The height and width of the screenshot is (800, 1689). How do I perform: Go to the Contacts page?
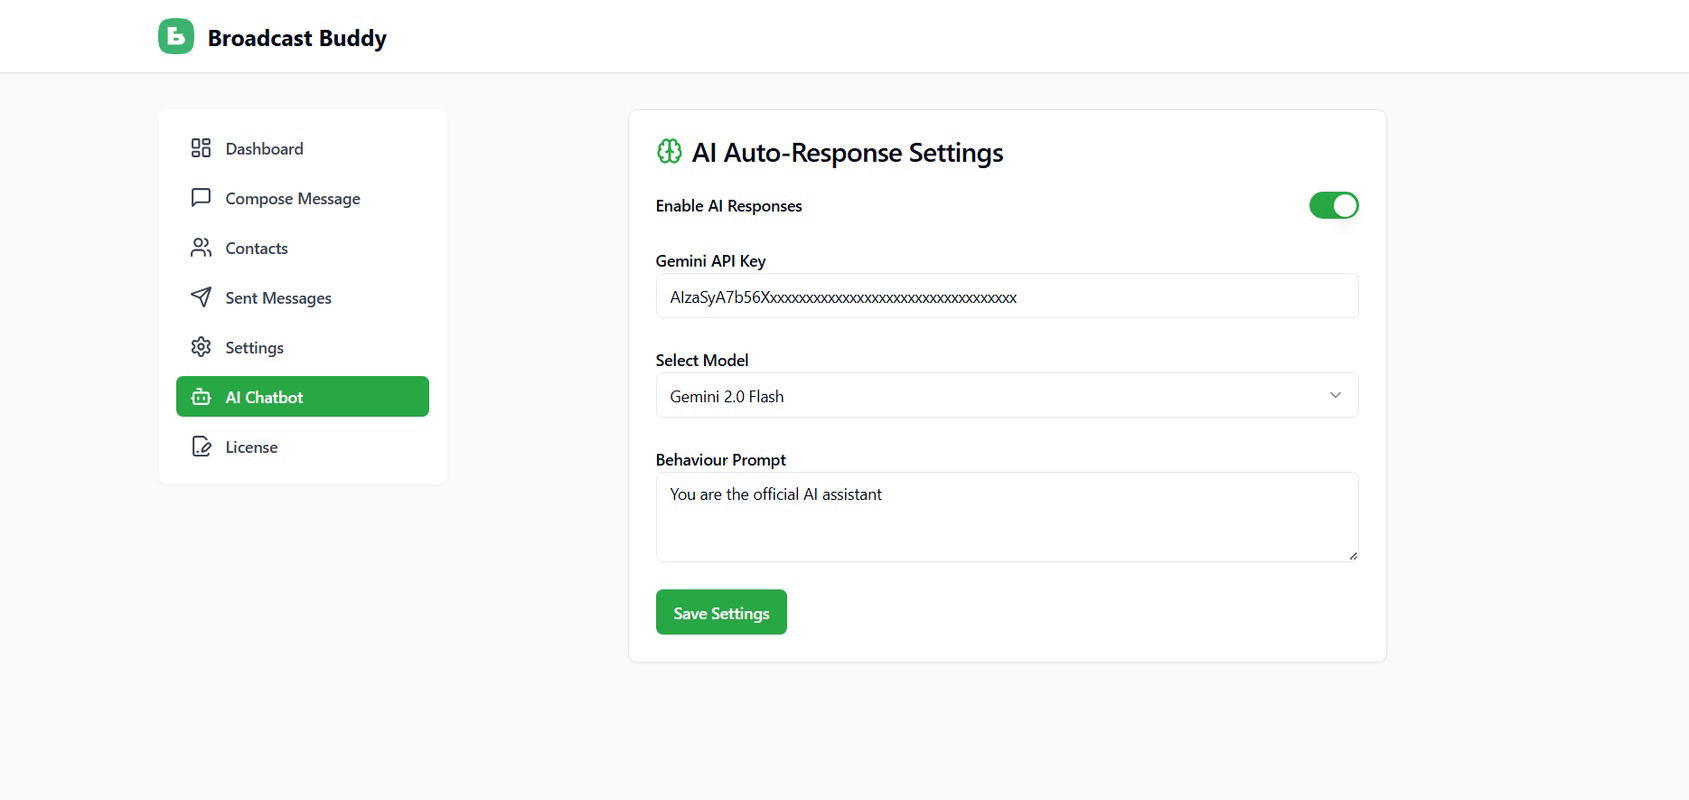[256, 248]
